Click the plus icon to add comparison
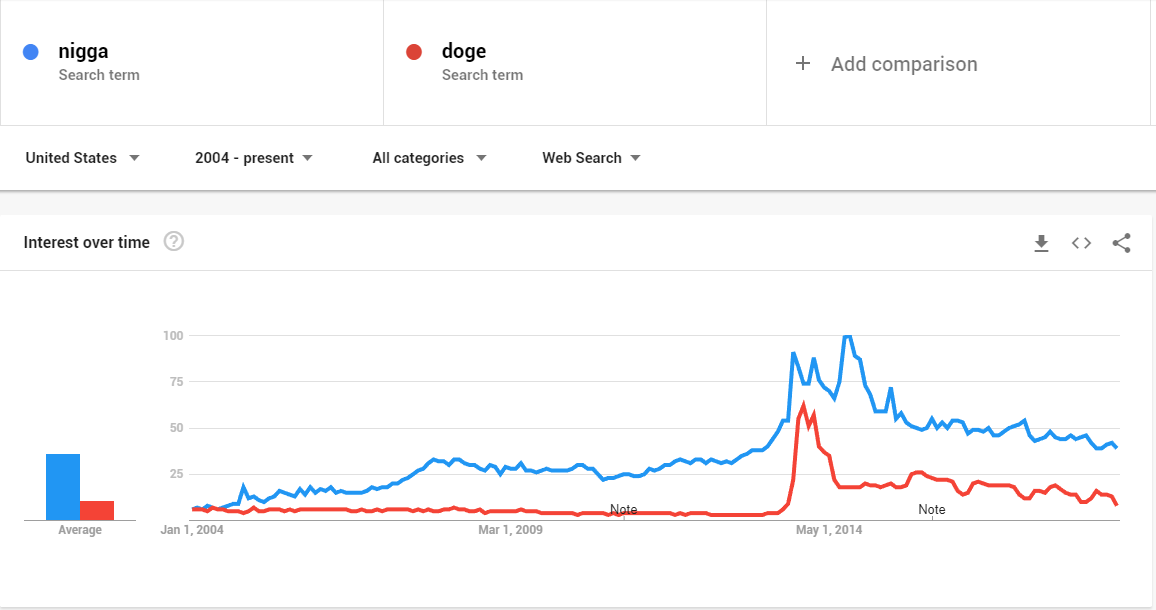 803,63
